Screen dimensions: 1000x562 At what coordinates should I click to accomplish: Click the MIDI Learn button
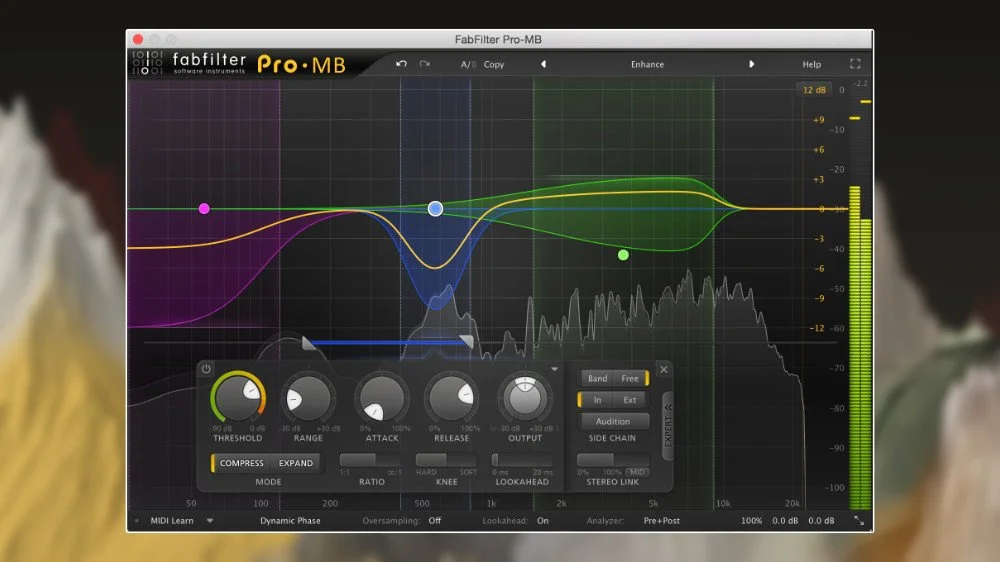[x=172, y=521]
